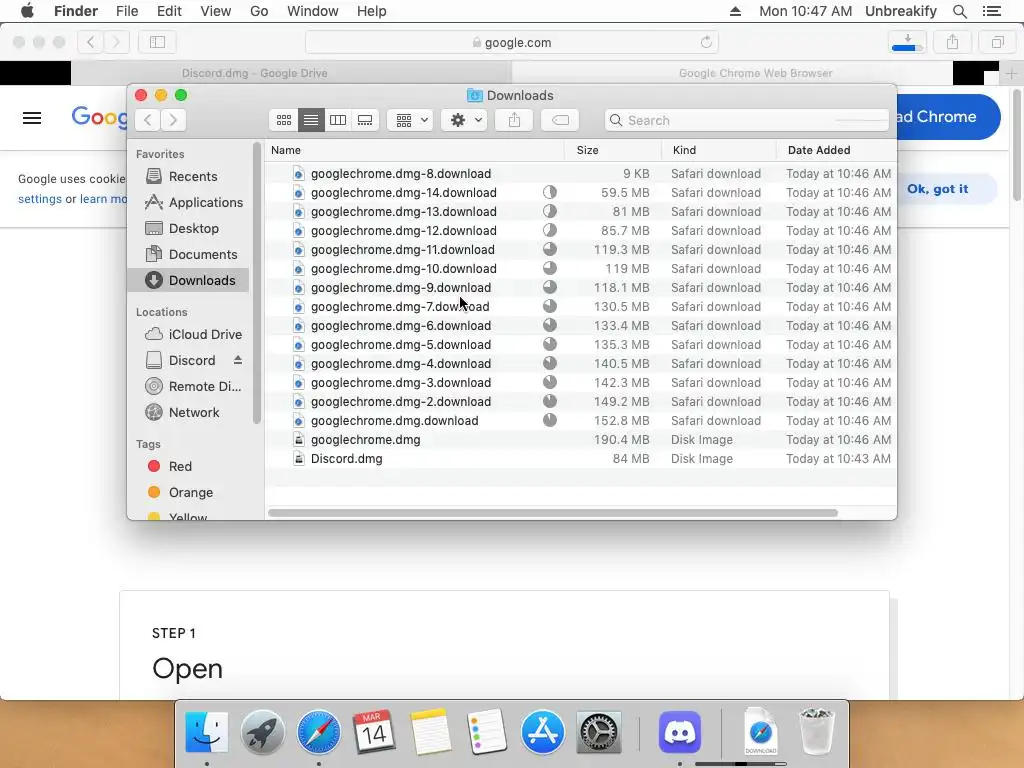Go forward in the Downloads Finder window

pos(173,120)
